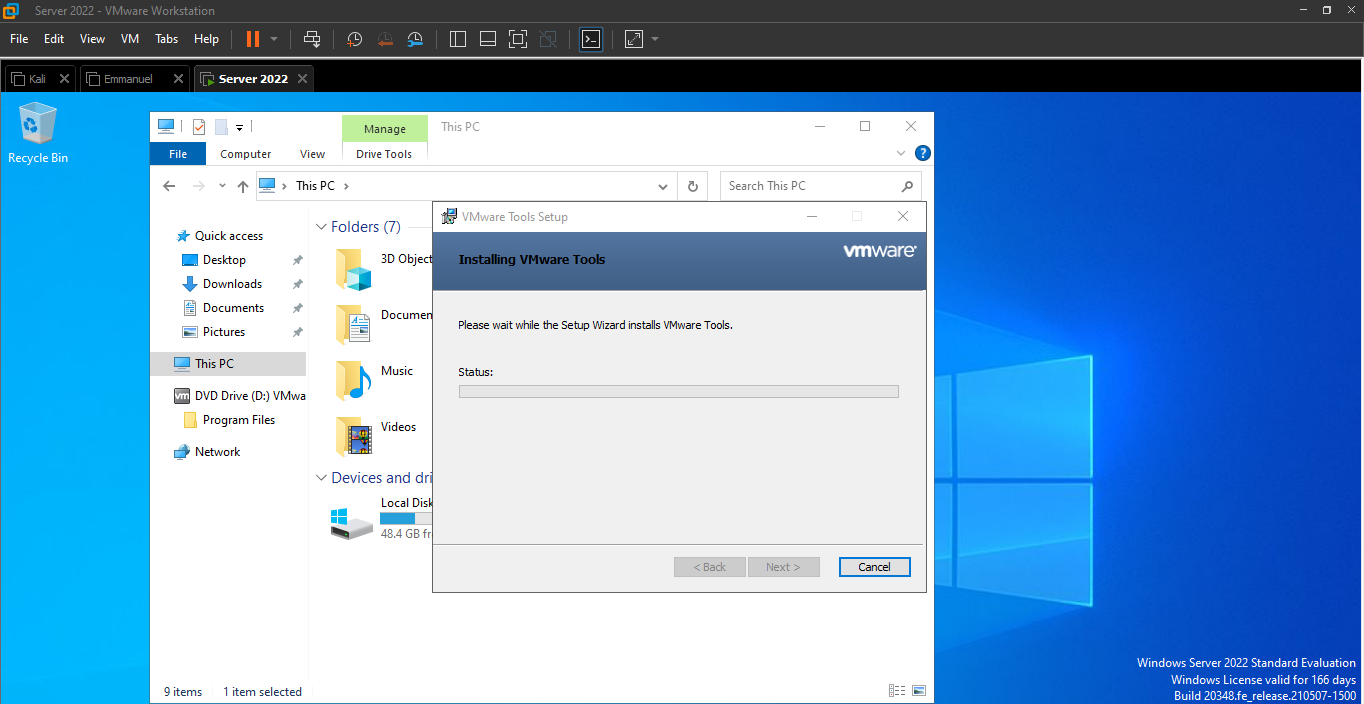Open the Explorer View ribbon tab
1364x704 pixels.
313,154
